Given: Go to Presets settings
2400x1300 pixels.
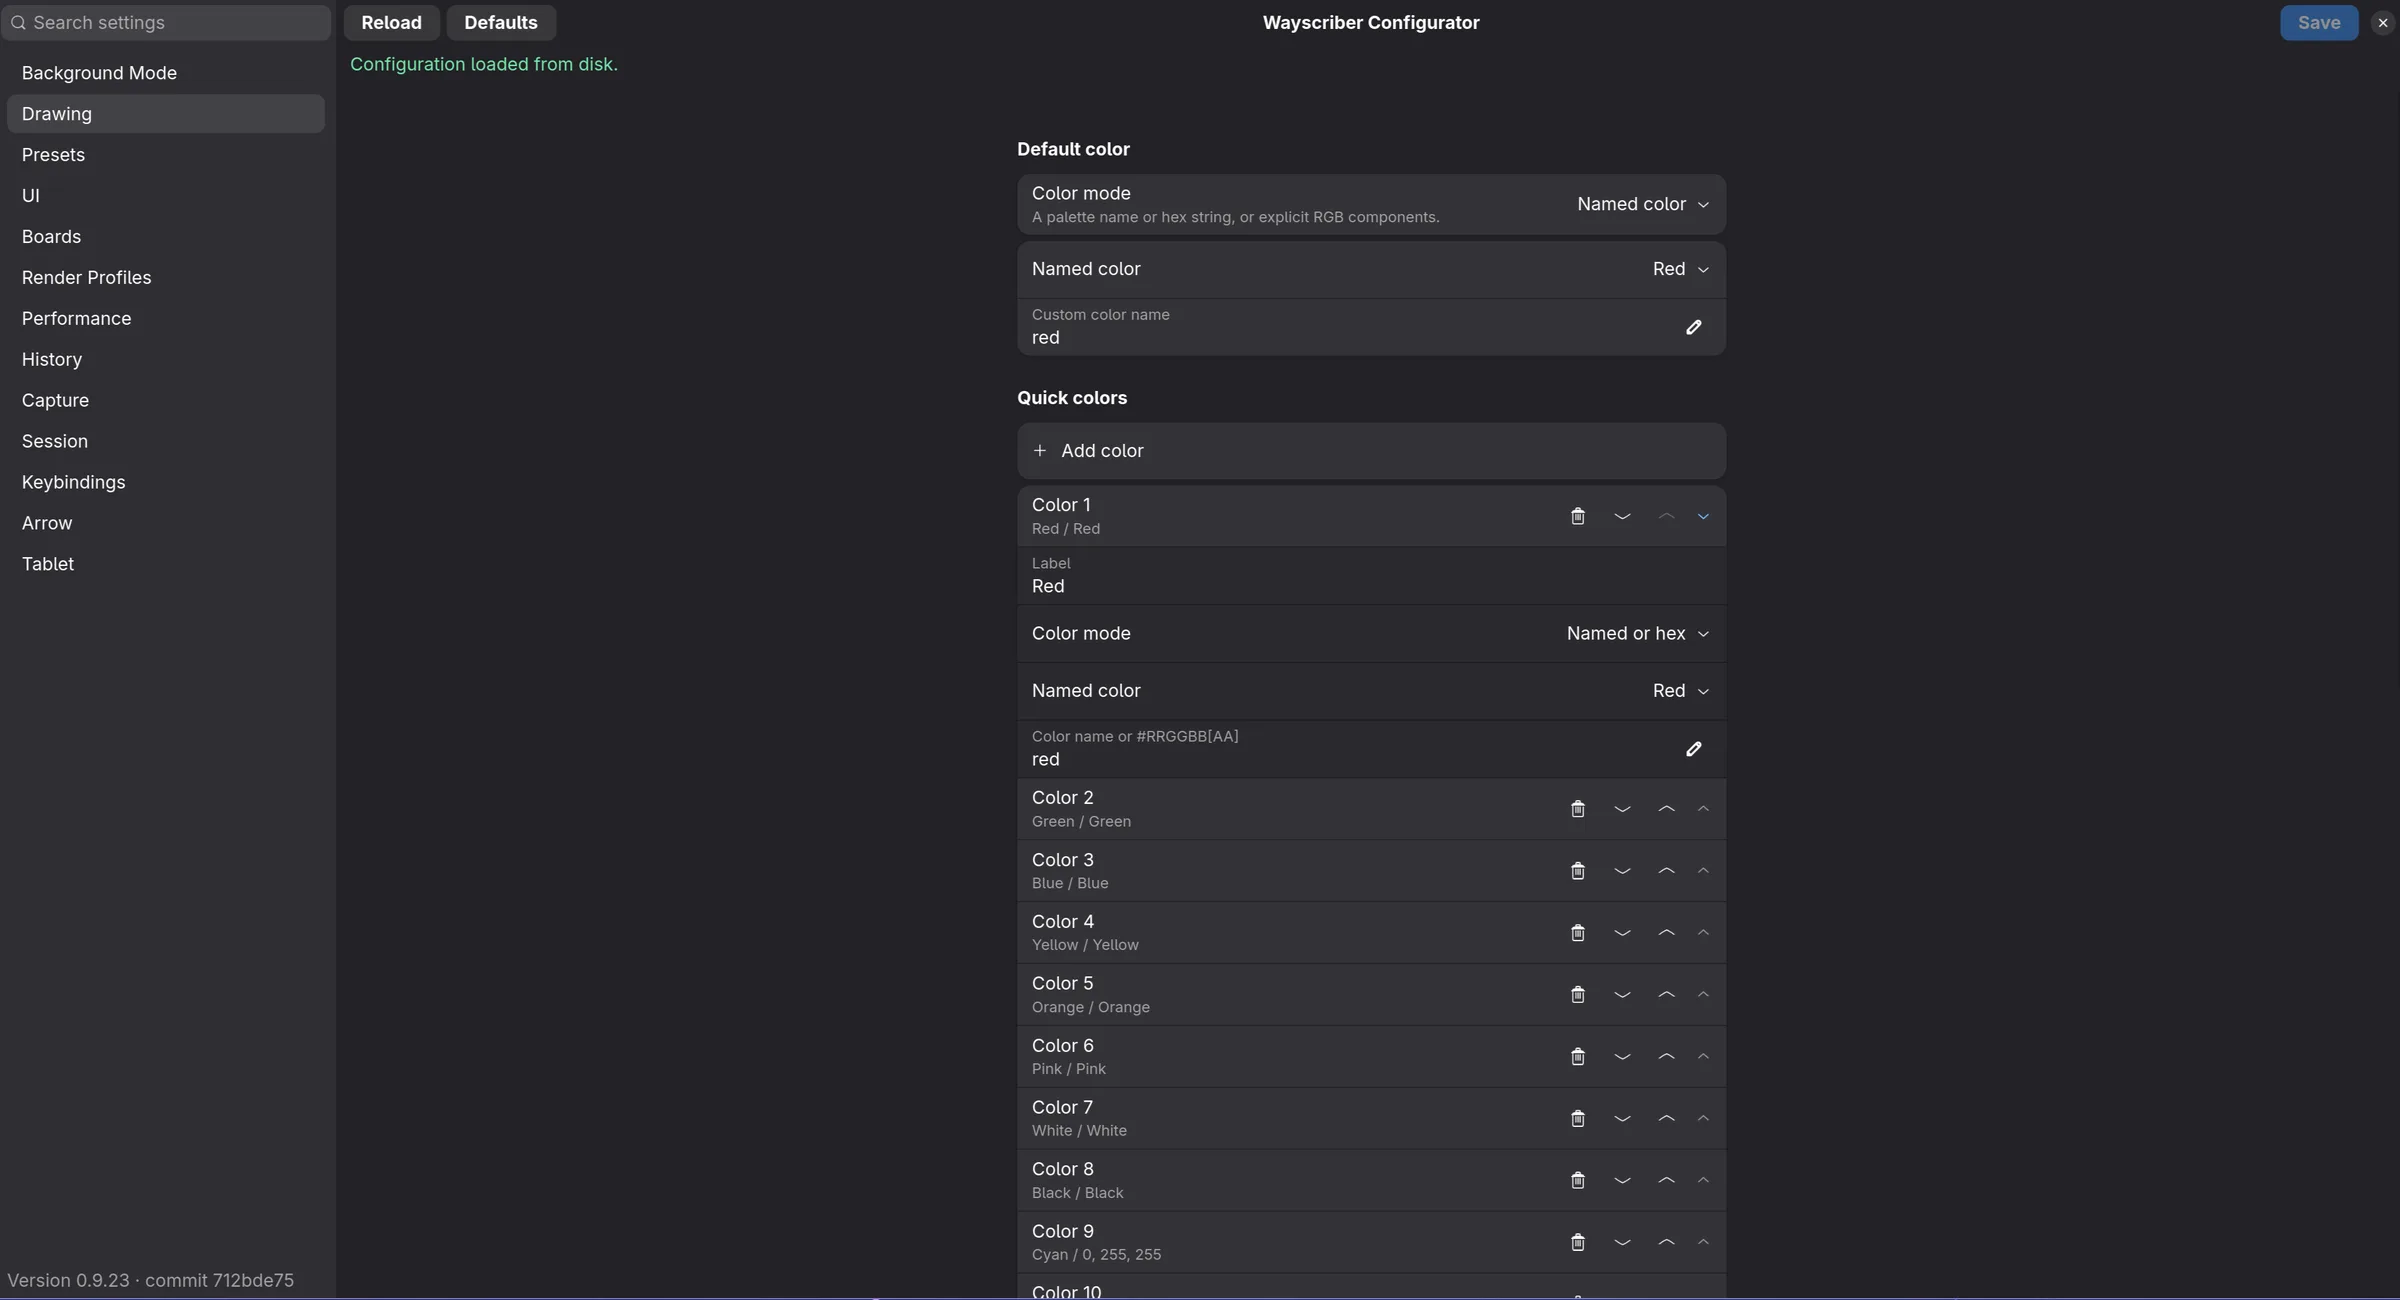Looking at the screenshot, I should point(165,155).
